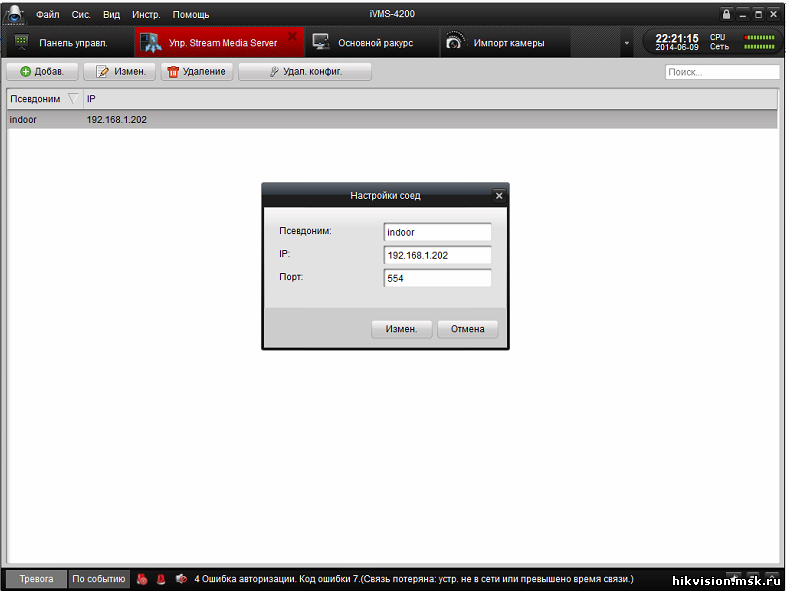Click the iVMS camera logo icon
The image size is (786, 591).
pos(14,14)
